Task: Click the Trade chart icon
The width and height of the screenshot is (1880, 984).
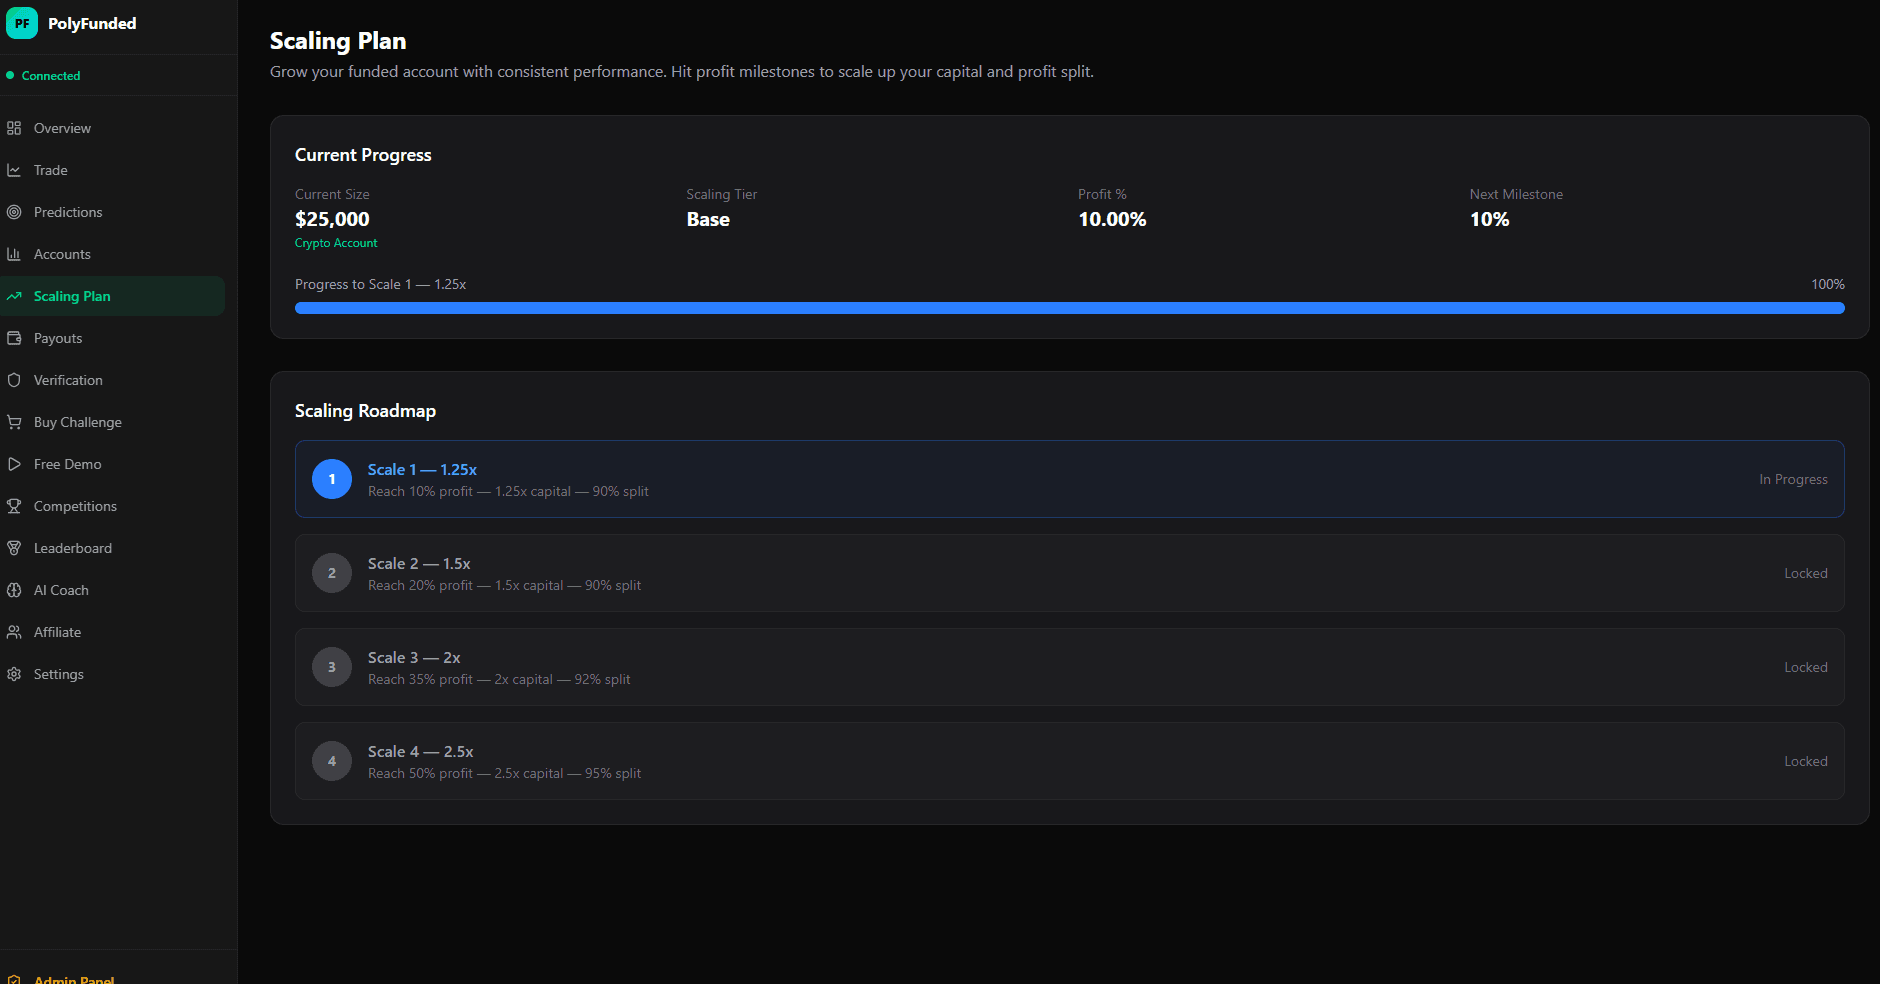Action: pyautogui.click(x=15, y=170)
